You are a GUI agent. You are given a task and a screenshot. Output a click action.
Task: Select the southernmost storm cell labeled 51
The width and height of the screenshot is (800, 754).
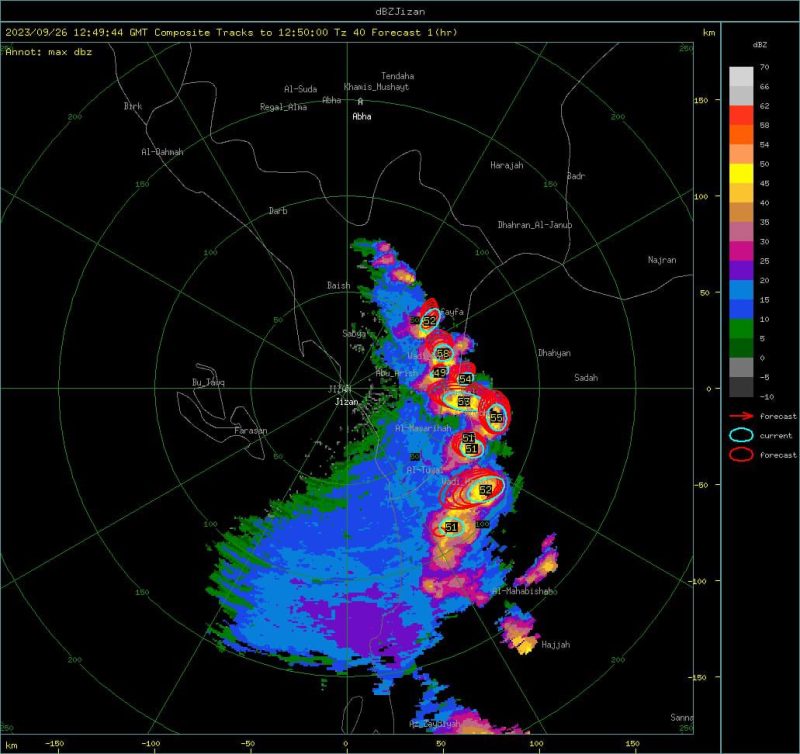(451, 527)
